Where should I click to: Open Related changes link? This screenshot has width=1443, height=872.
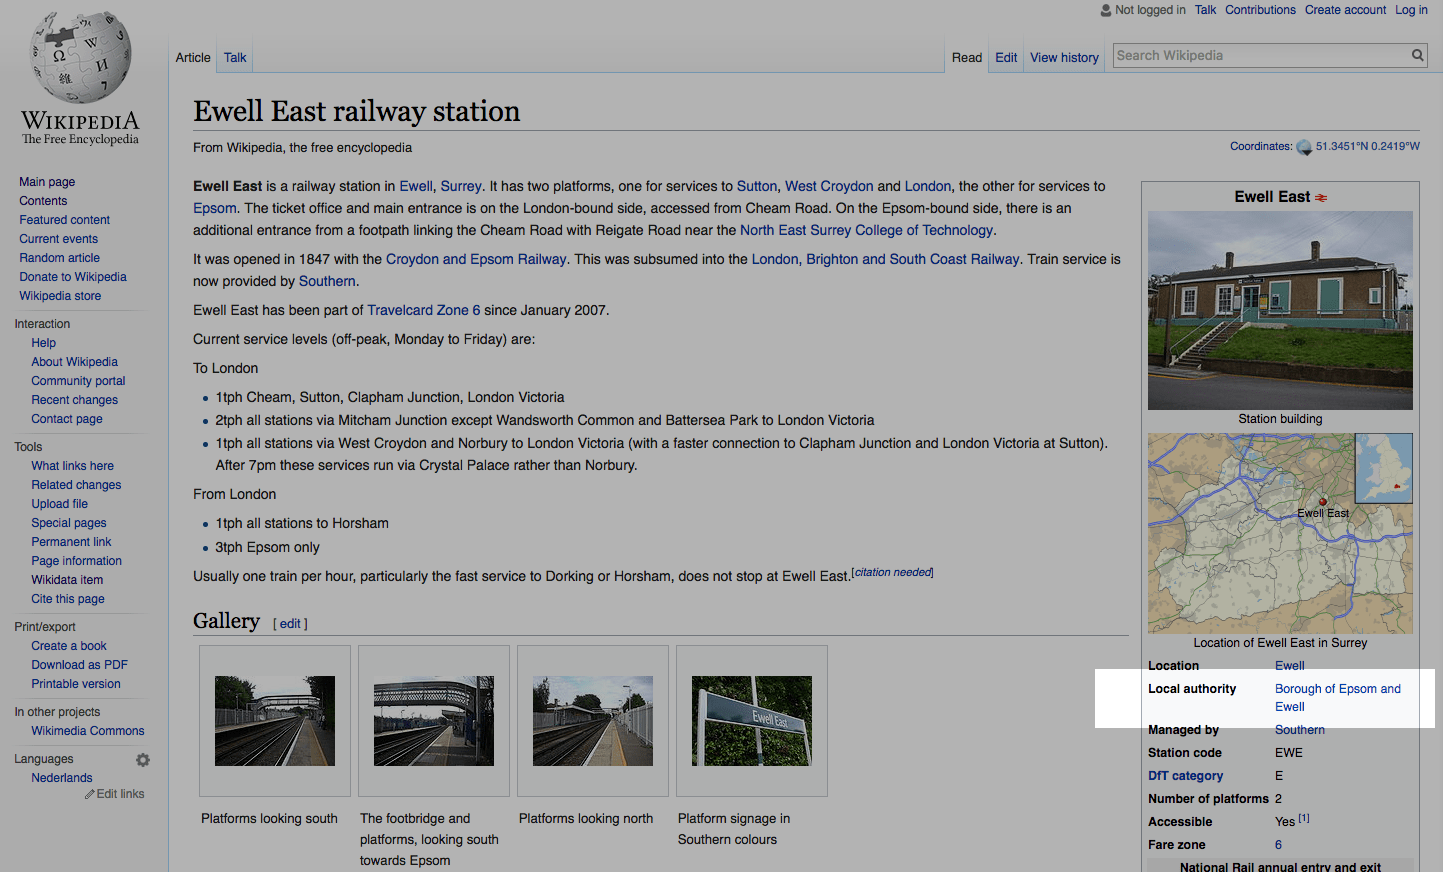(x=76, y=485)
